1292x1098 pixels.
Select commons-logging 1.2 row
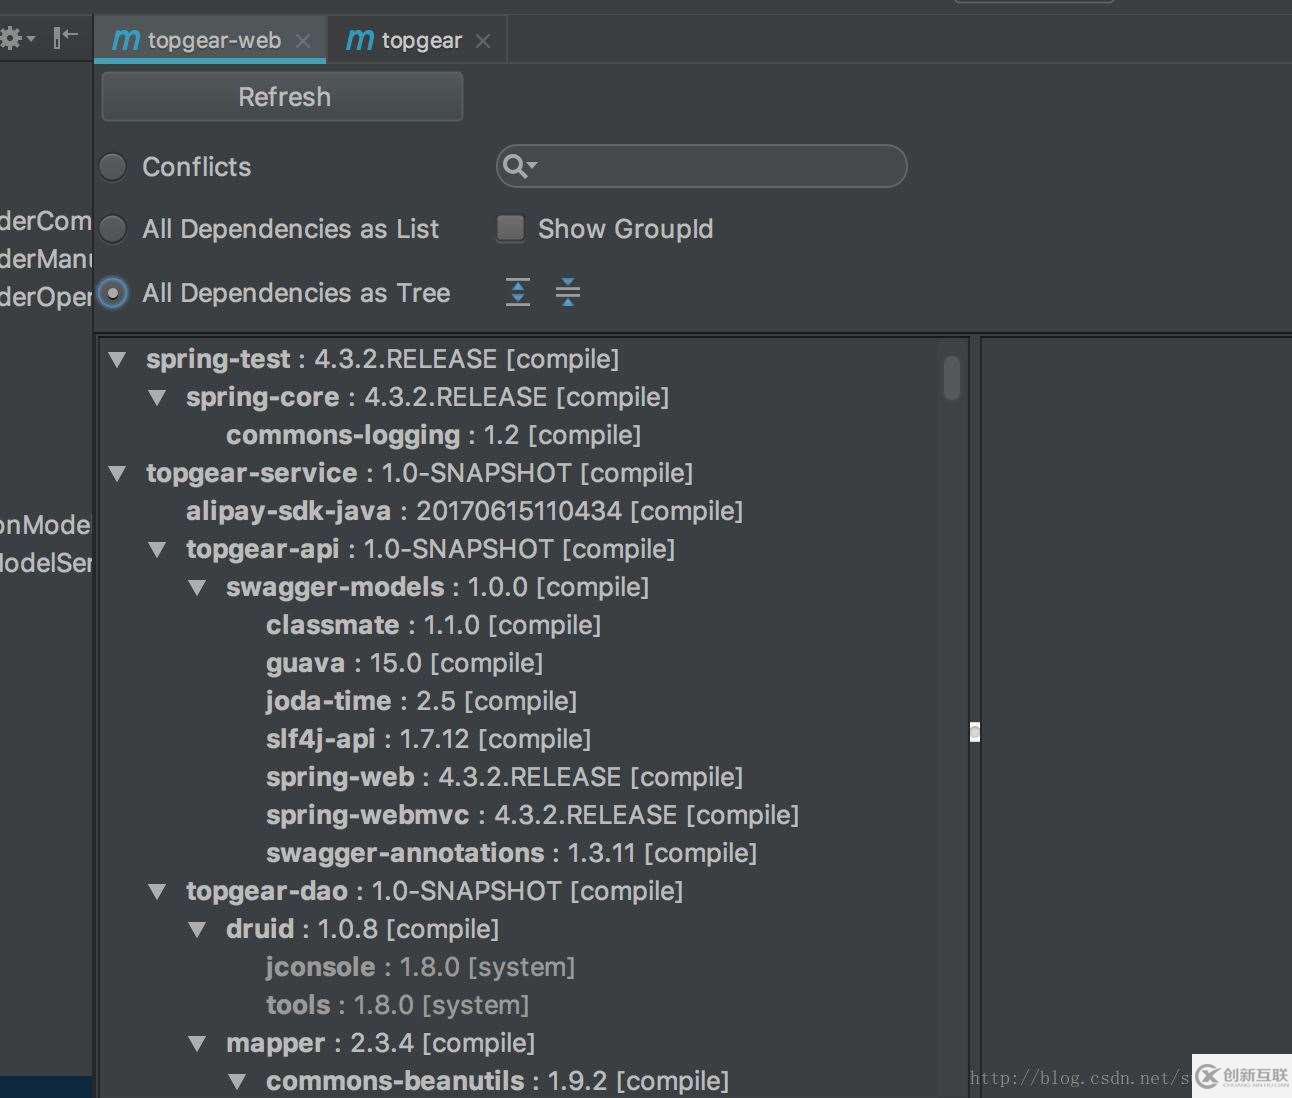tap(433, 435)
